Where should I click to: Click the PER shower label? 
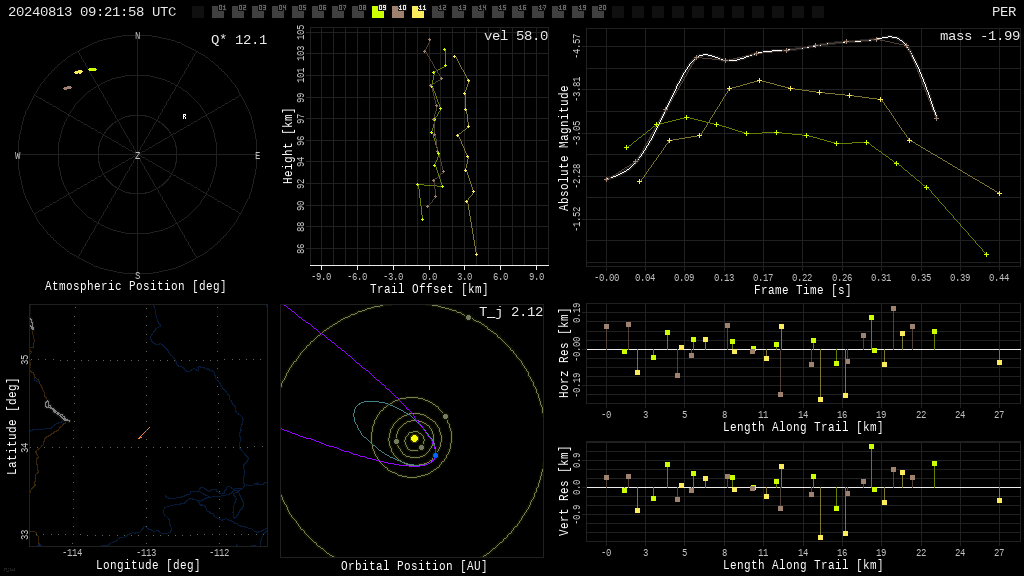point(1004,12)
